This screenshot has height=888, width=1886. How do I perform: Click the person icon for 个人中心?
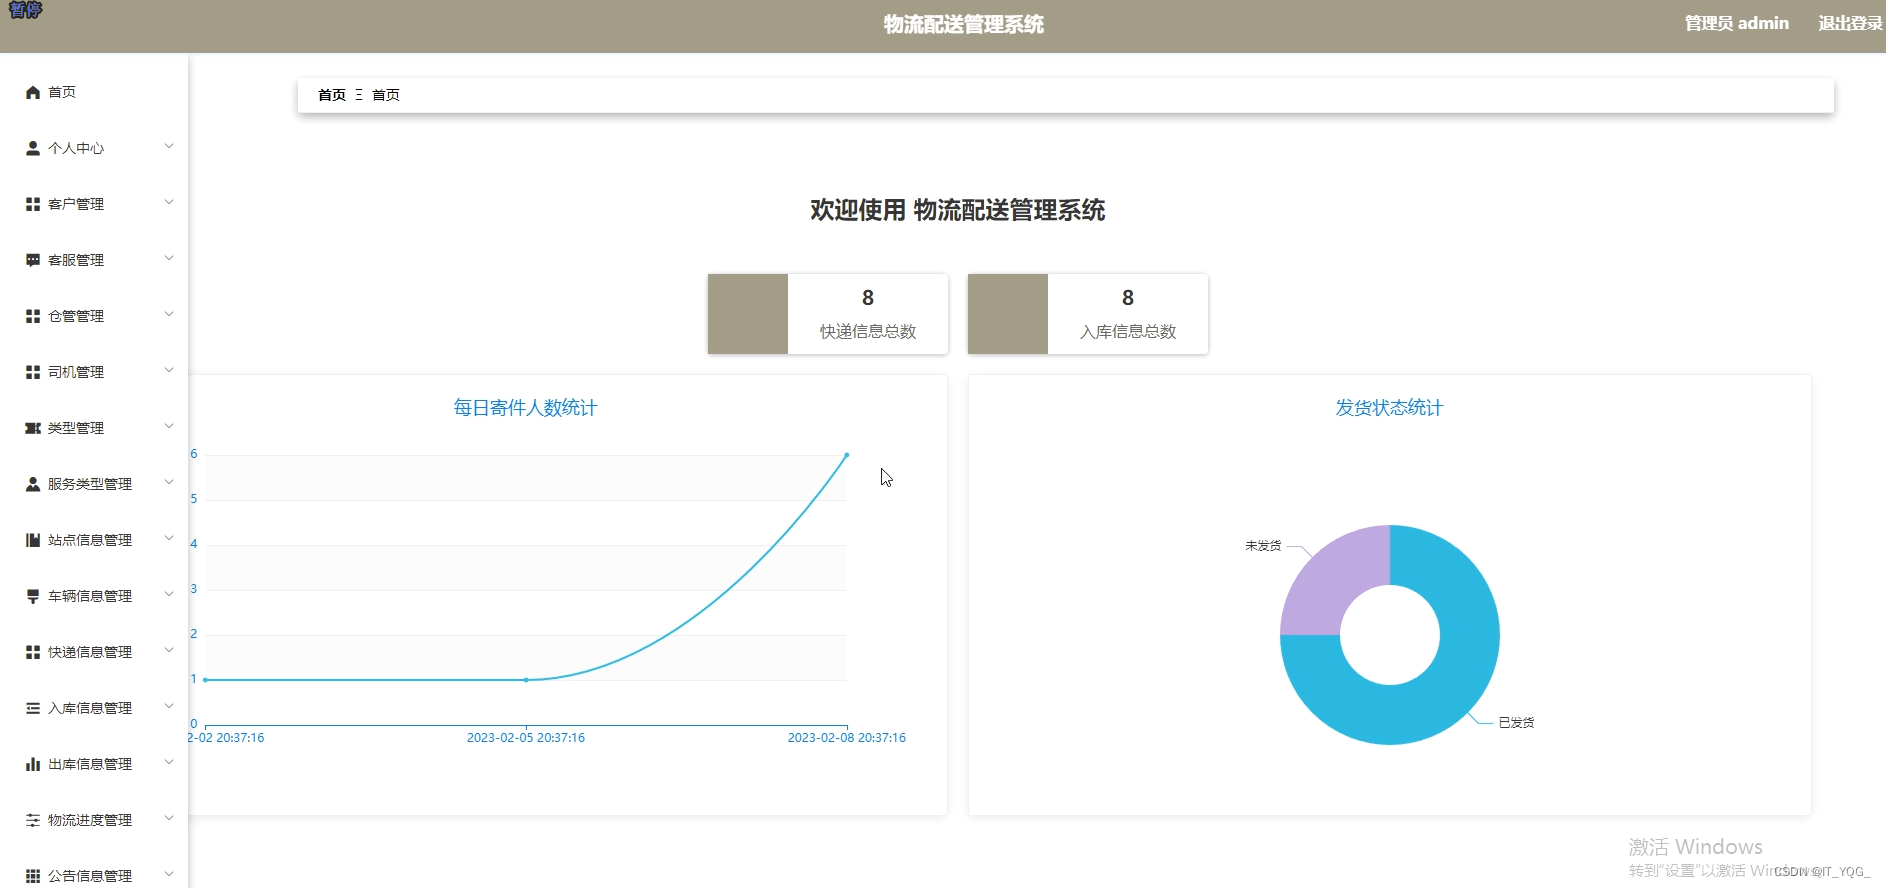click(x=33, y=148)
